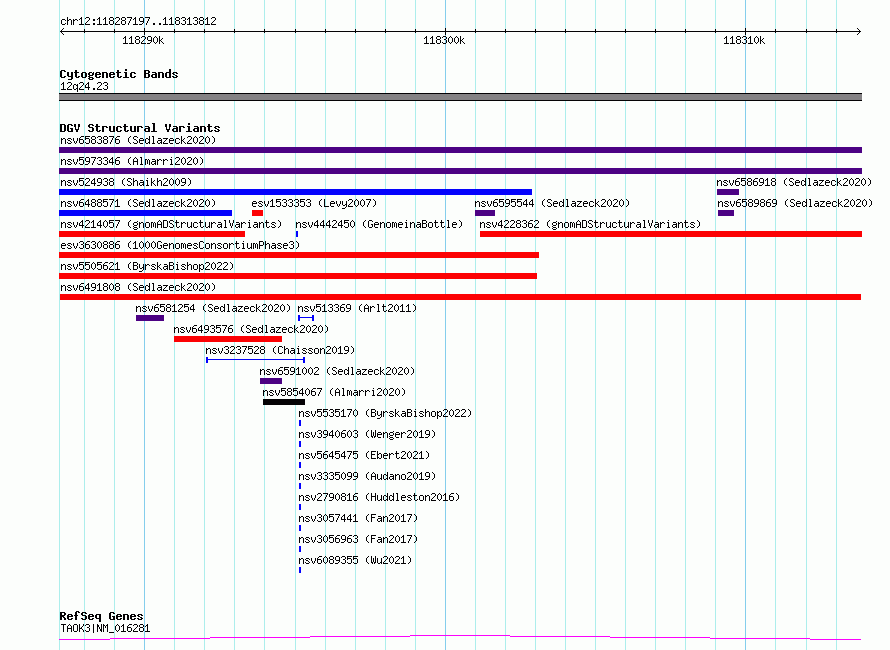The height and width of the screenshot is (650, 890).
Task: Open TAOK3|NM_016281 gene label
Action: [105, 628]
